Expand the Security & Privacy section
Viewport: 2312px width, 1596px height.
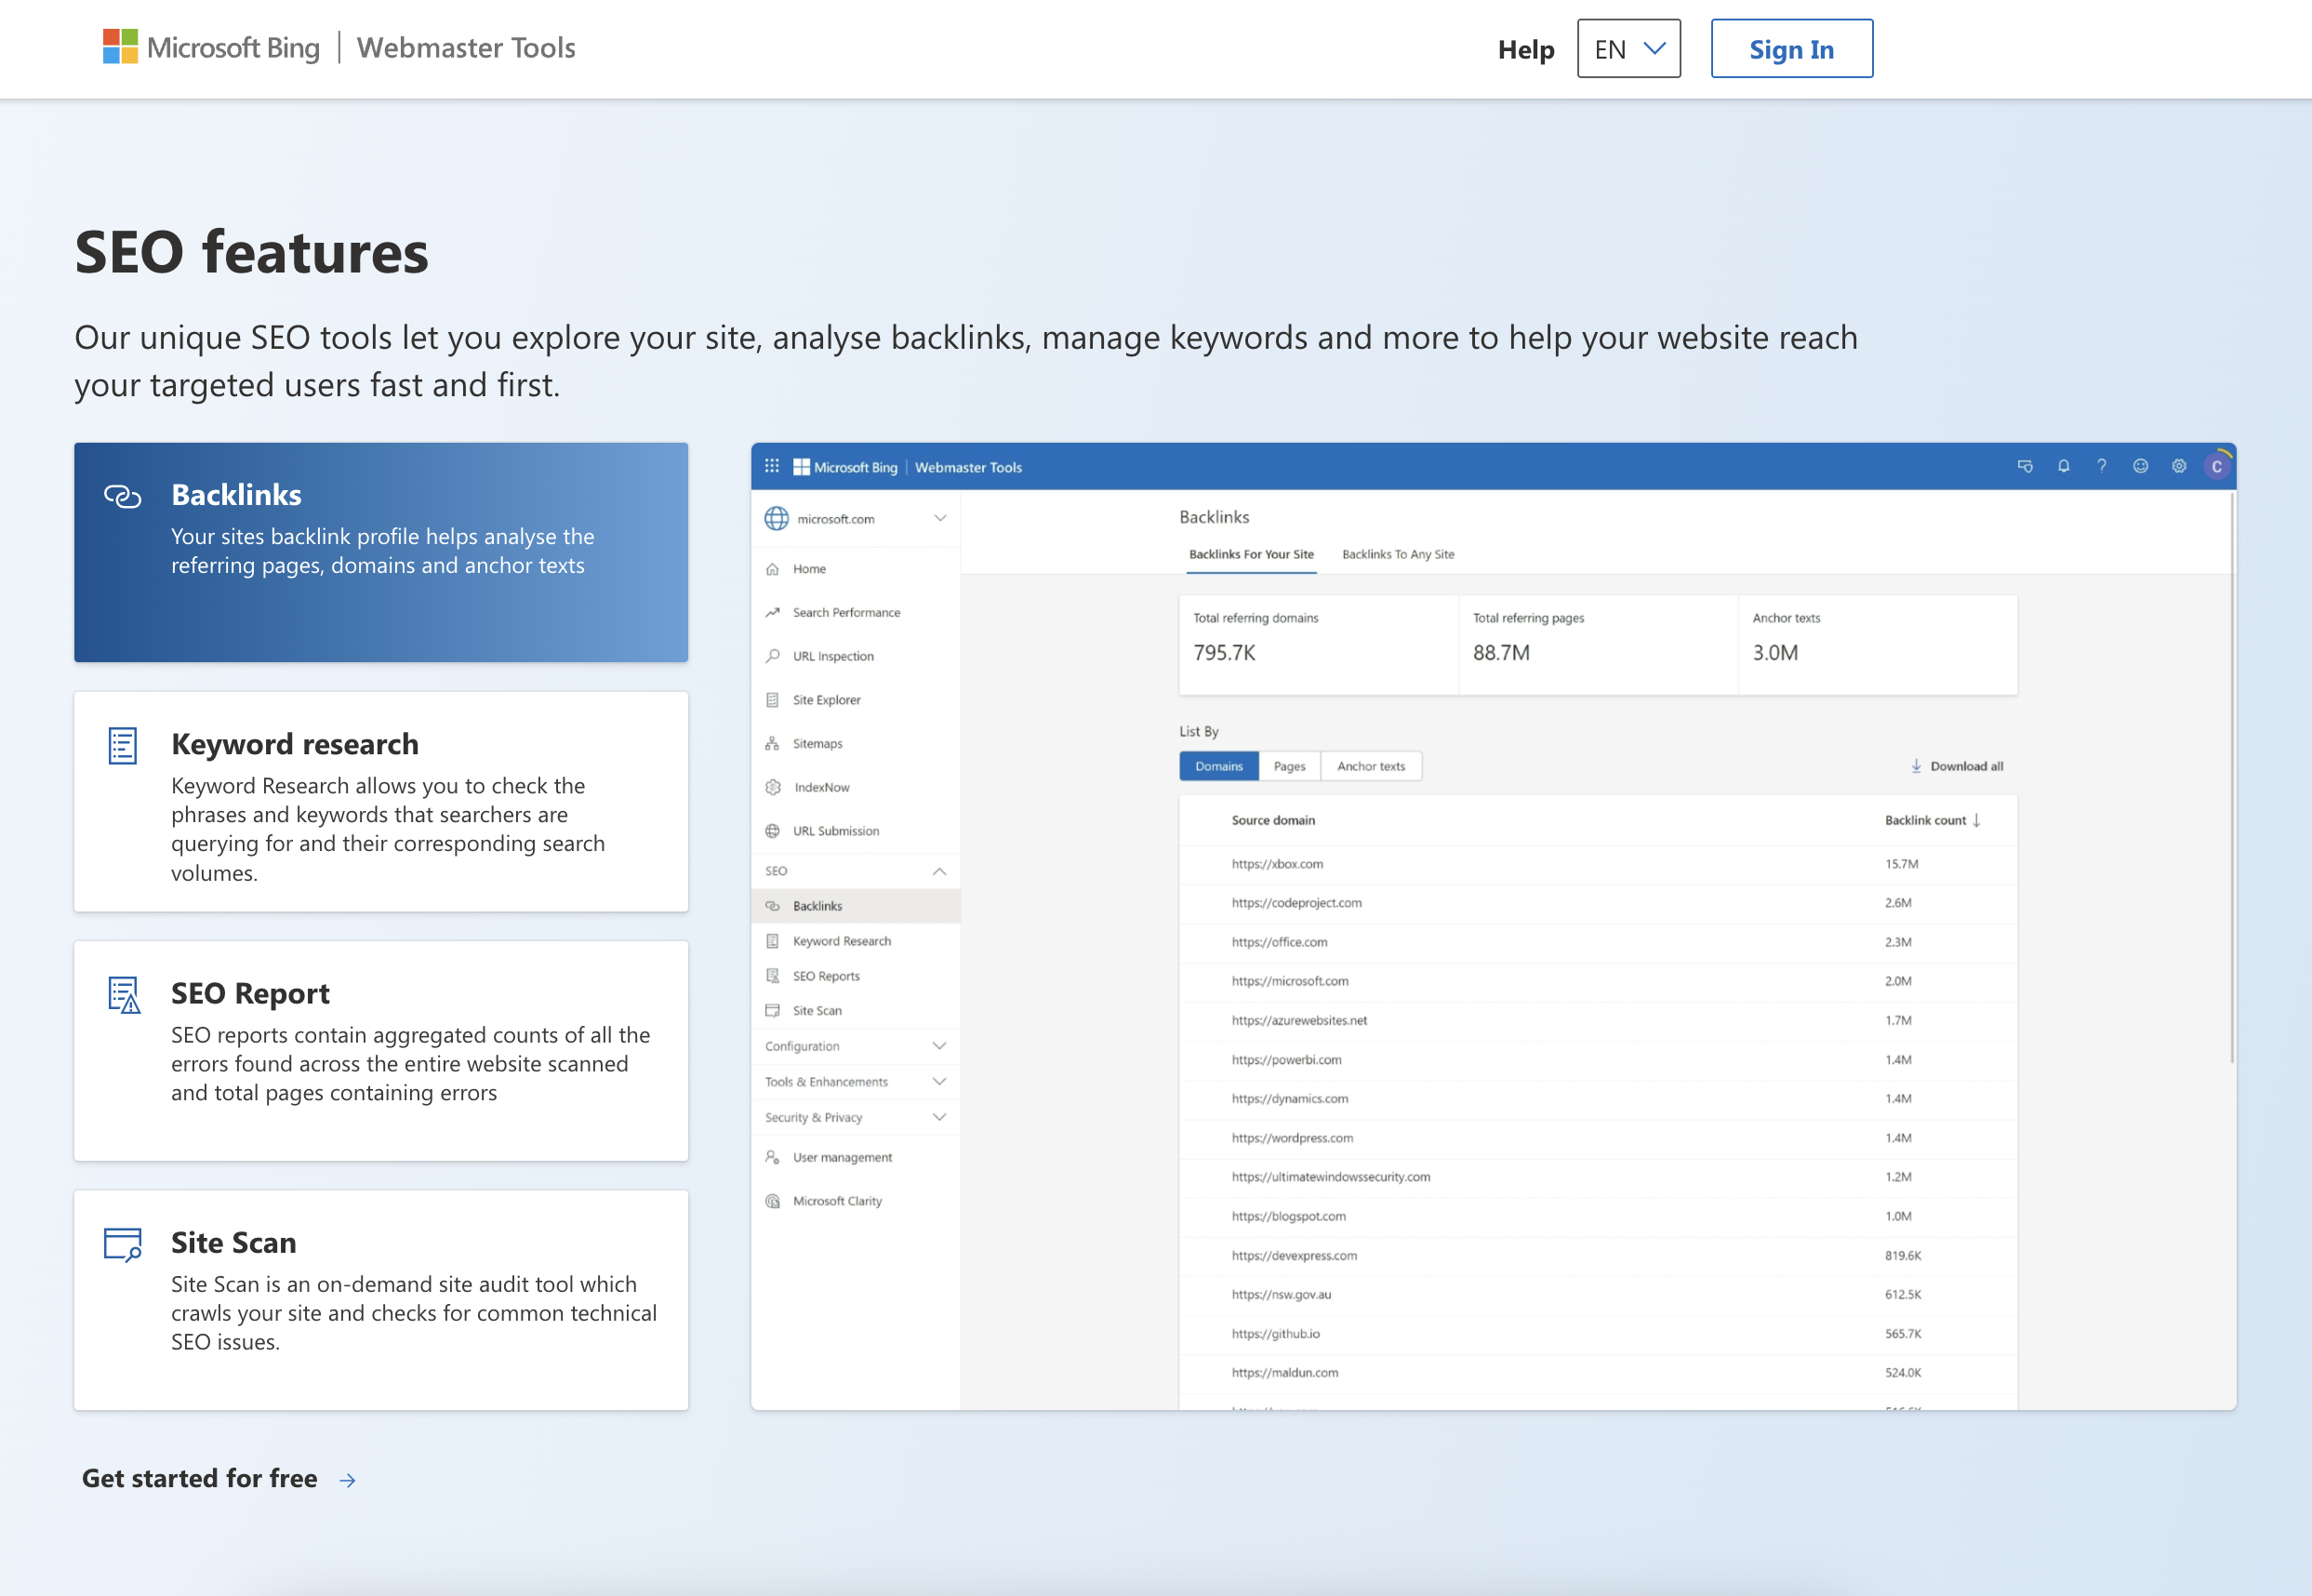(856, 1117)
